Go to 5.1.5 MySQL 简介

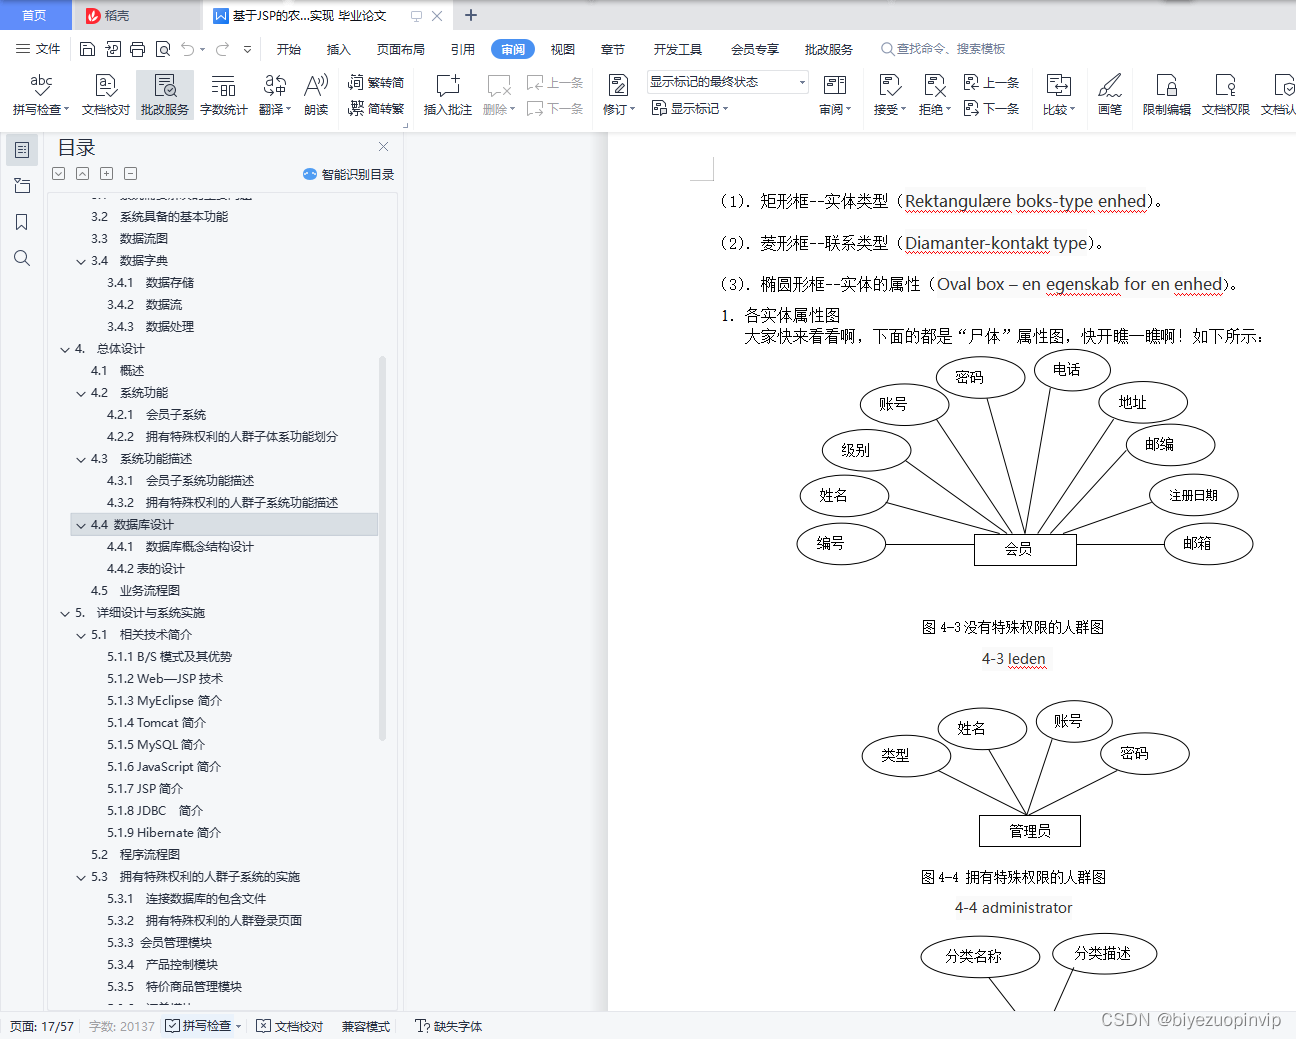click(156, 745)
